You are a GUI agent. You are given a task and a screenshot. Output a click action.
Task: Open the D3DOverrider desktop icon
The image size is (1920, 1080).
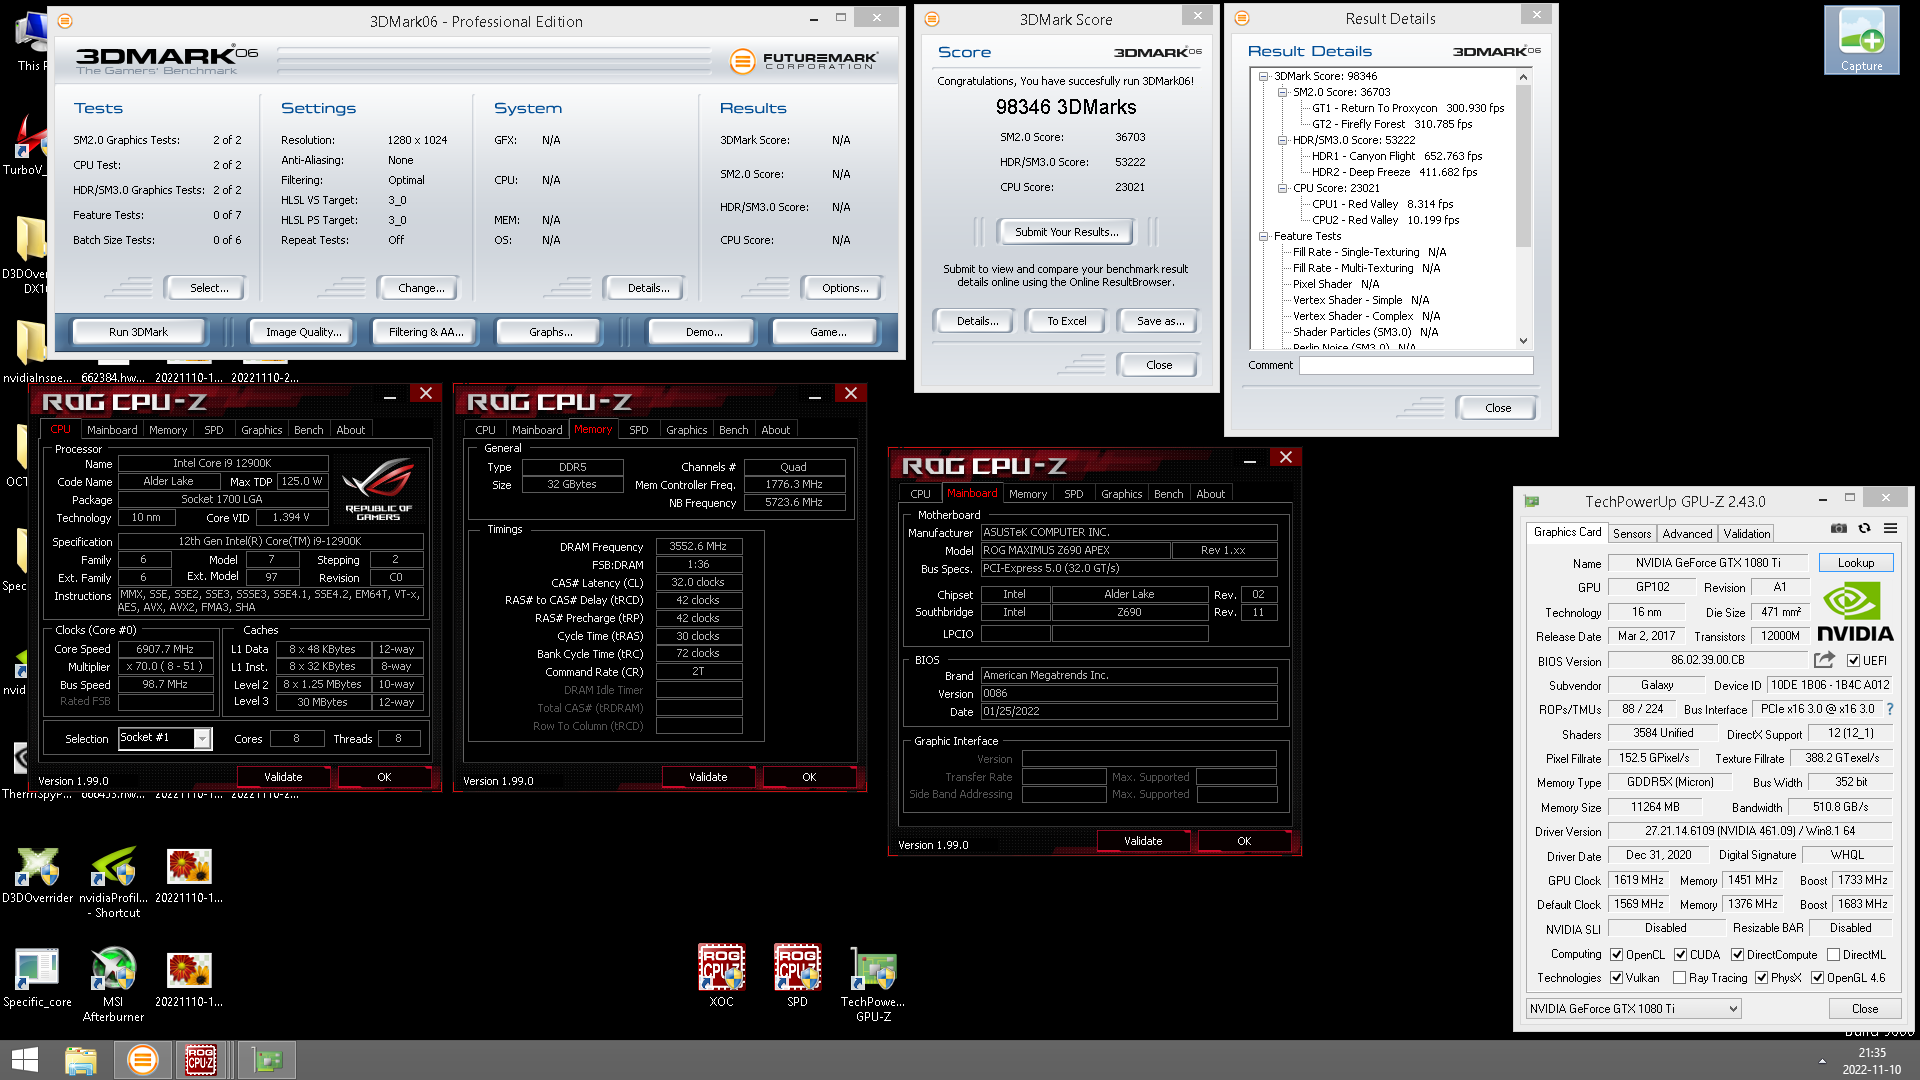coord(37,876)
